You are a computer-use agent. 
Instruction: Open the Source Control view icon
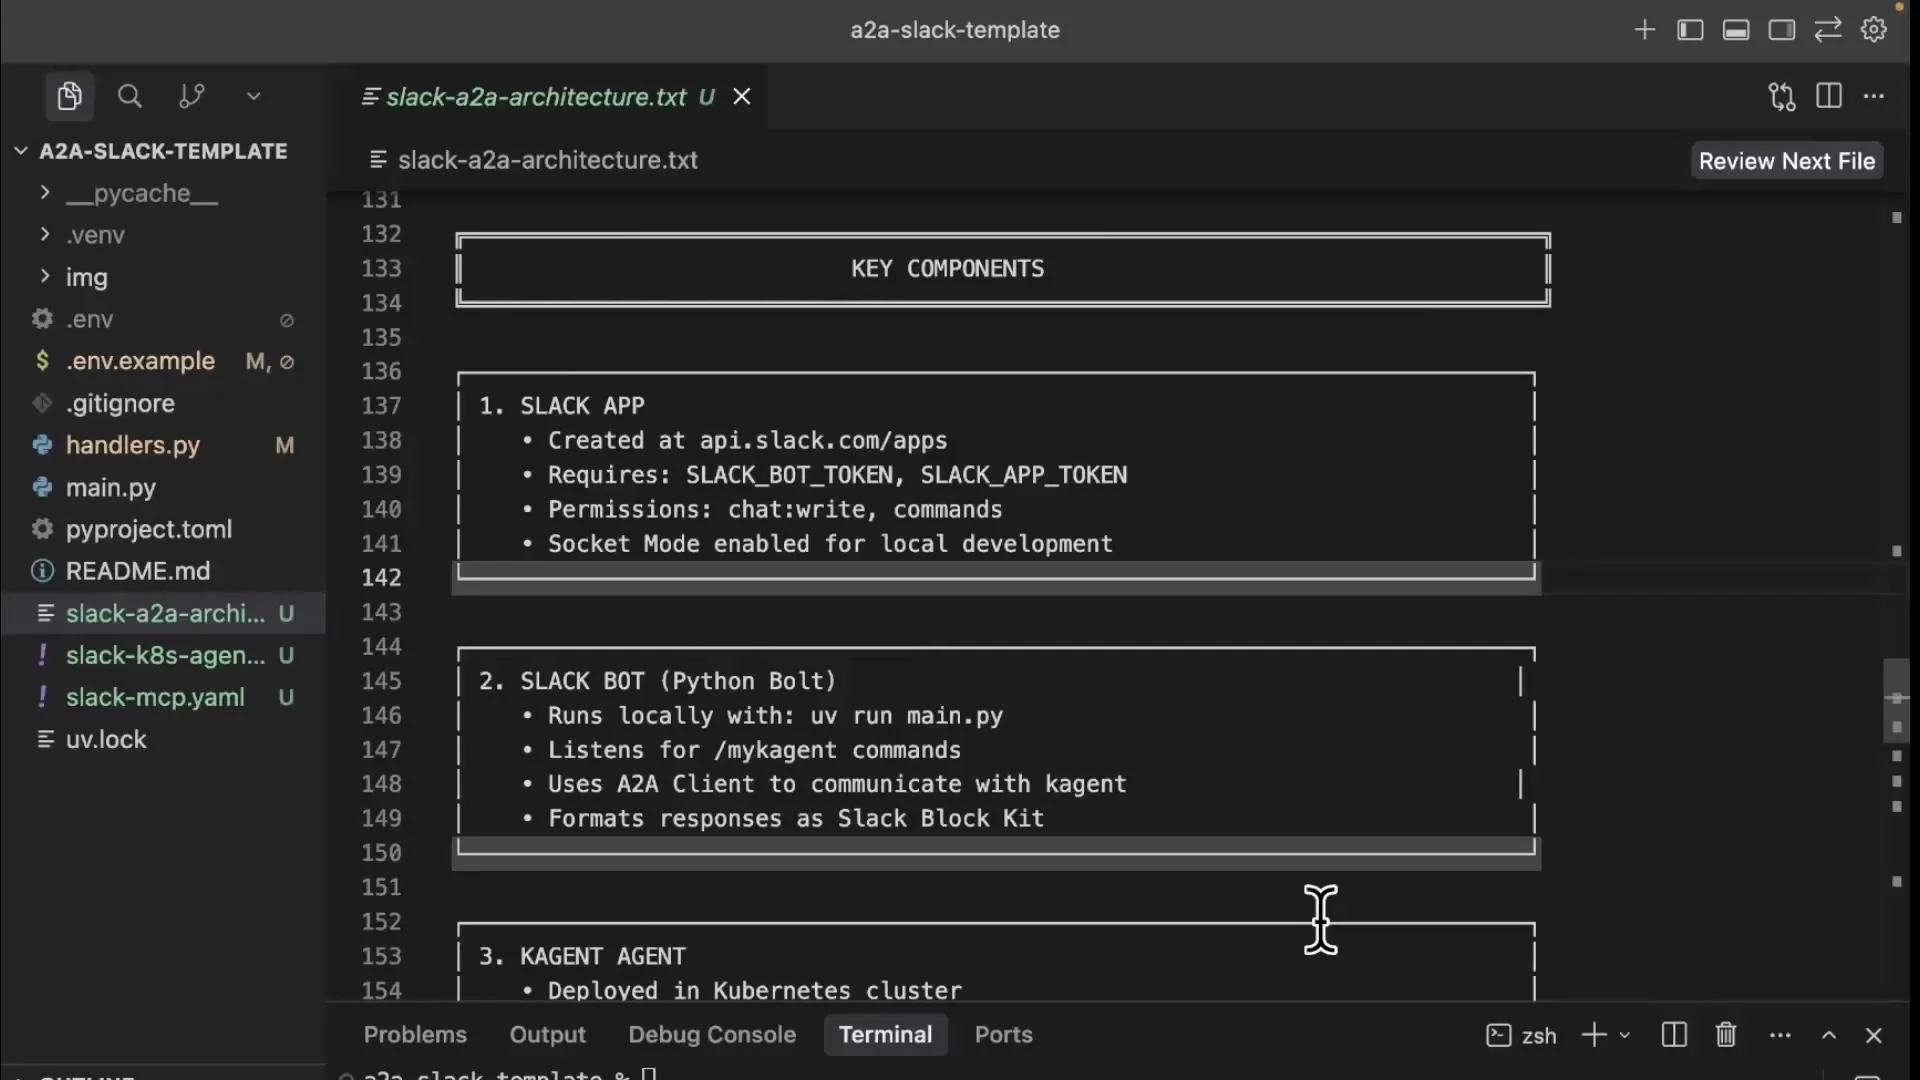pos(191,96)
